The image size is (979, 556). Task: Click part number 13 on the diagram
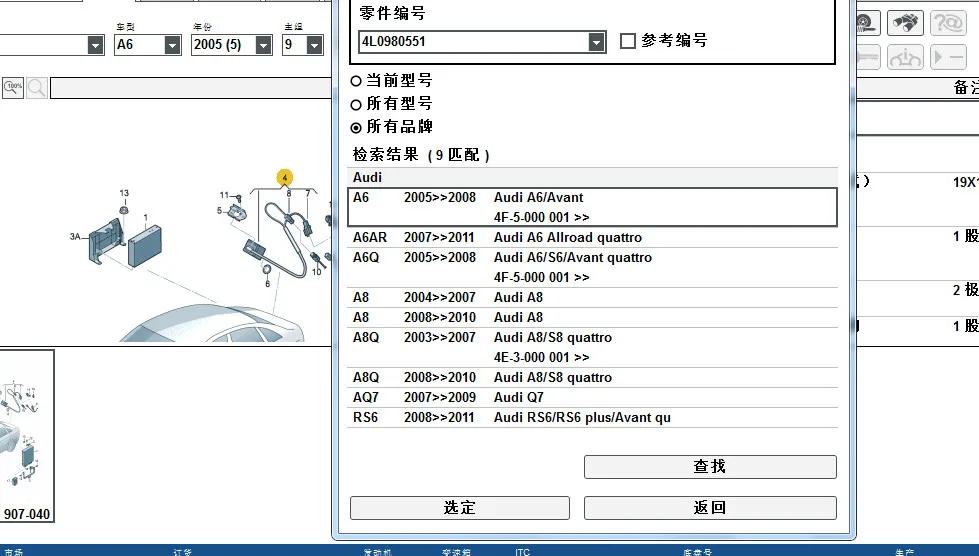124,193
